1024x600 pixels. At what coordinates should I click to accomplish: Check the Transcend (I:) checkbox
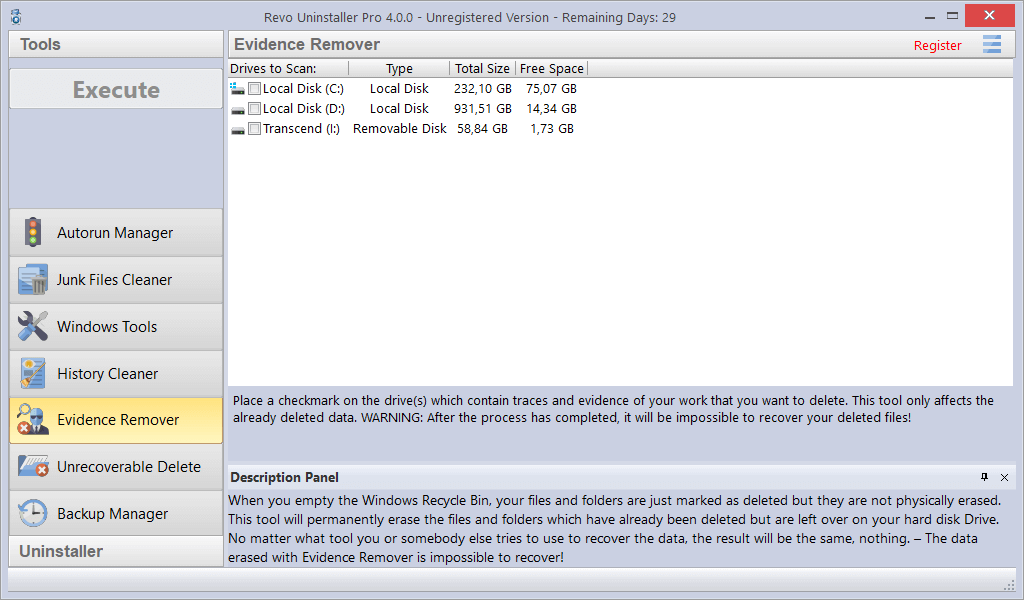(x=255, y=129)
